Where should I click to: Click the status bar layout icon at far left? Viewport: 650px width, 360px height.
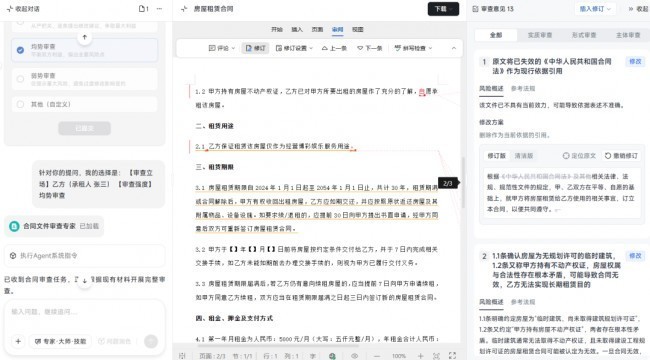[182, 356]
